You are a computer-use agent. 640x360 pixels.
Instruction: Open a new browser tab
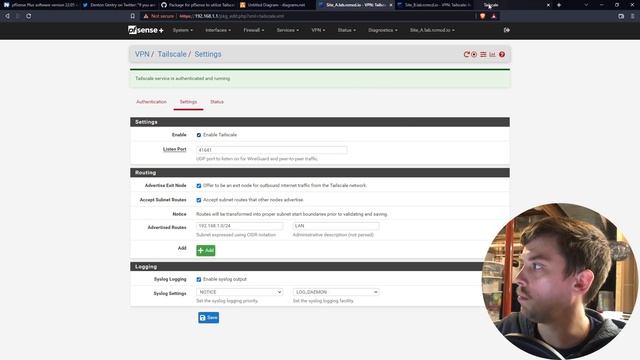coord(559,5)
